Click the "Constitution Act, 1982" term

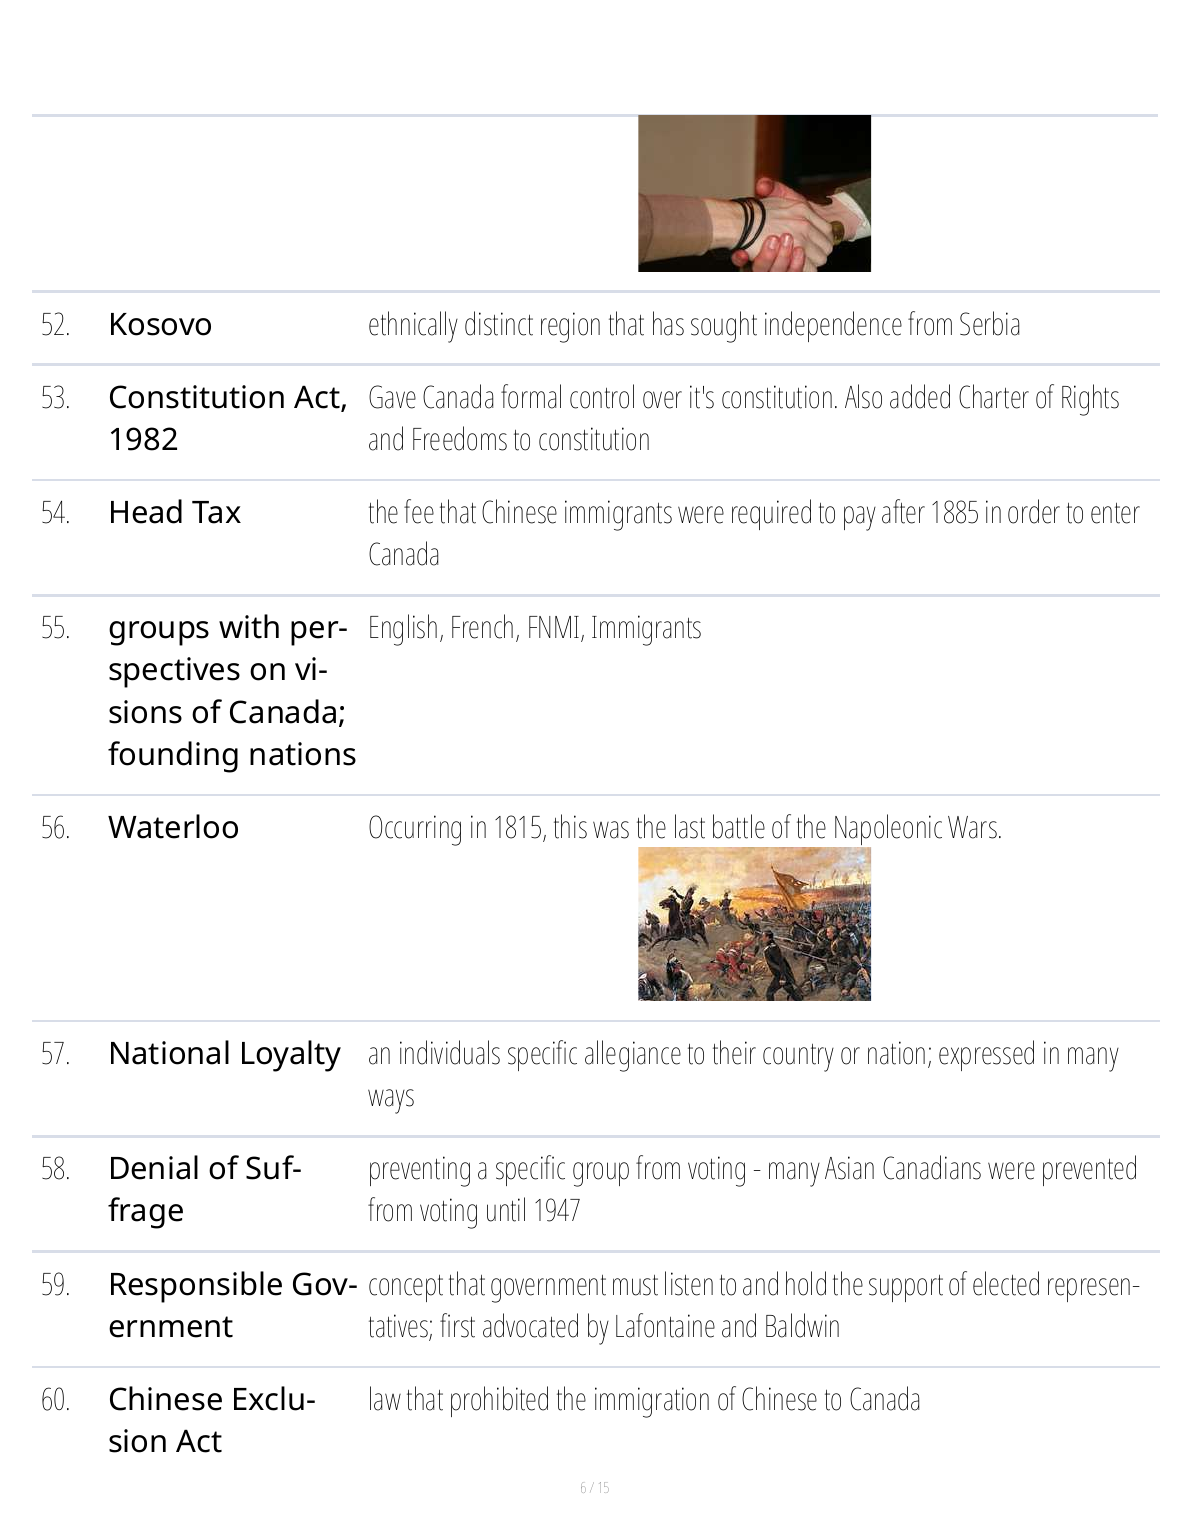point(227,418)
